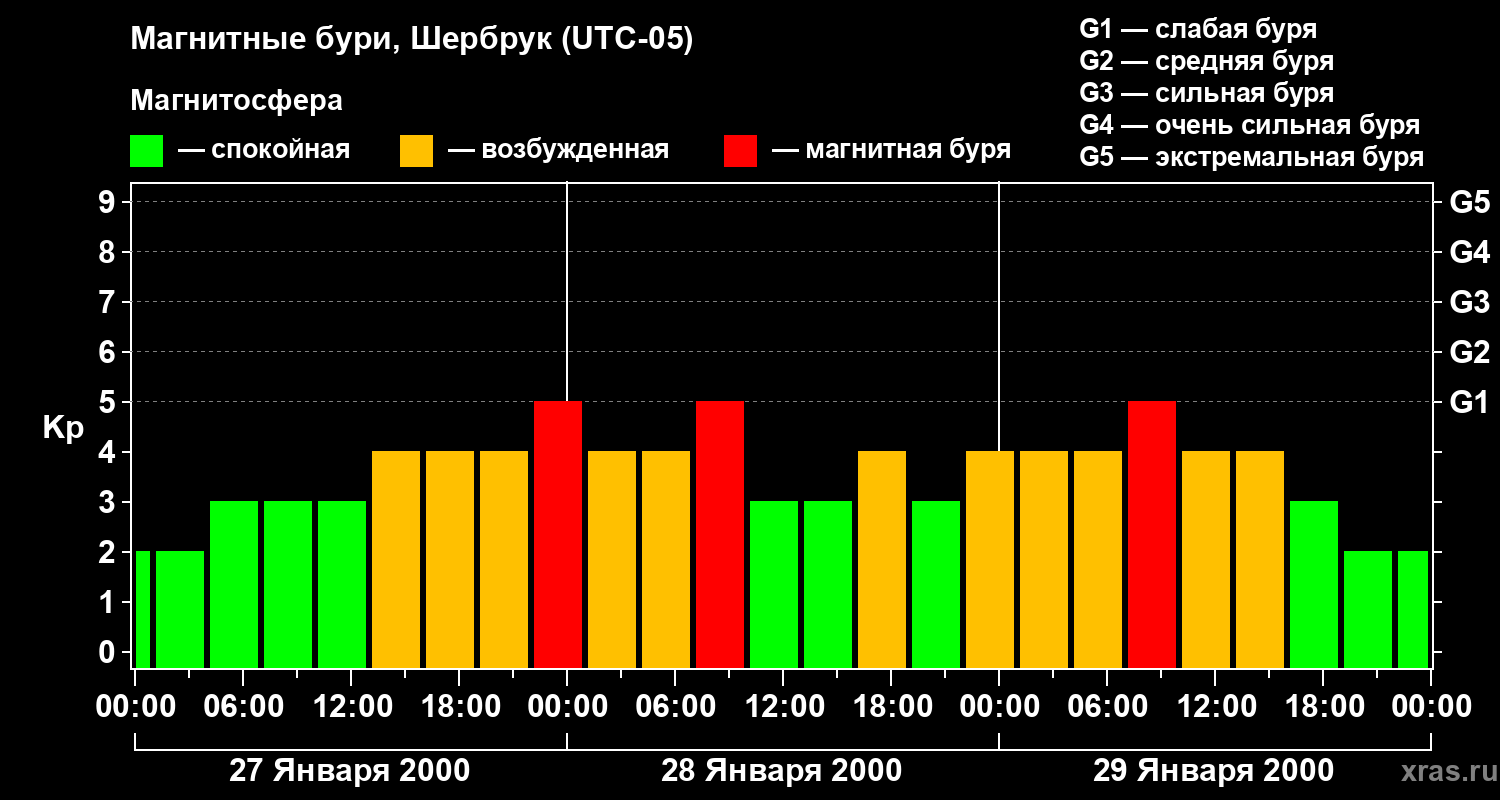Click the G1 label on right axis

(x=1469, y=403)
